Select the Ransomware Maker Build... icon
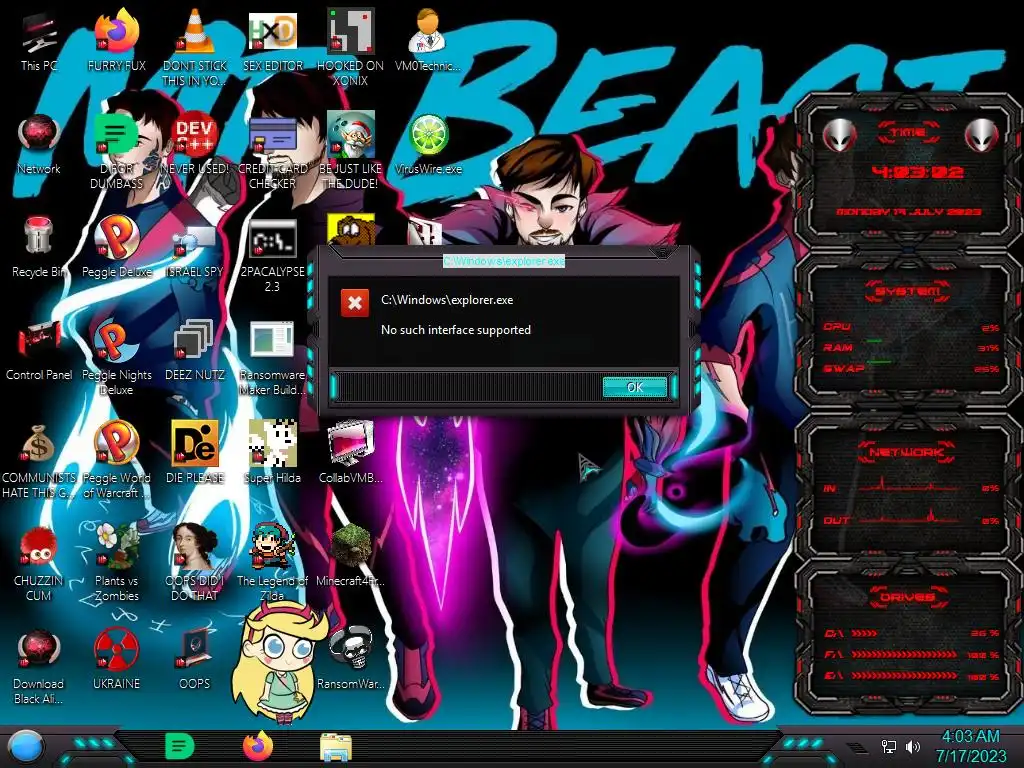This screenshot has width=1024, height=768. pyautogui.click(x=272, y=358)
